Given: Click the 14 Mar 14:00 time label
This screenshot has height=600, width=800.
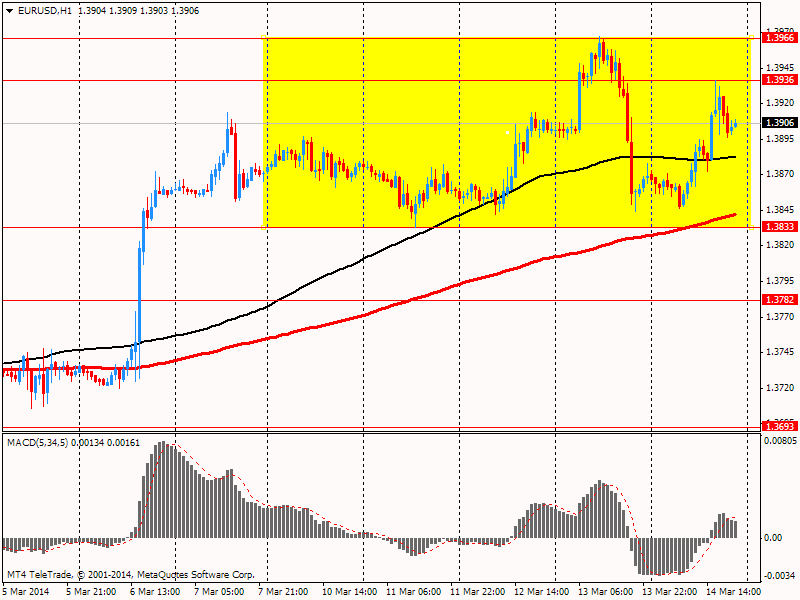Looking at the screenshot, I should (x=734, y=591).
